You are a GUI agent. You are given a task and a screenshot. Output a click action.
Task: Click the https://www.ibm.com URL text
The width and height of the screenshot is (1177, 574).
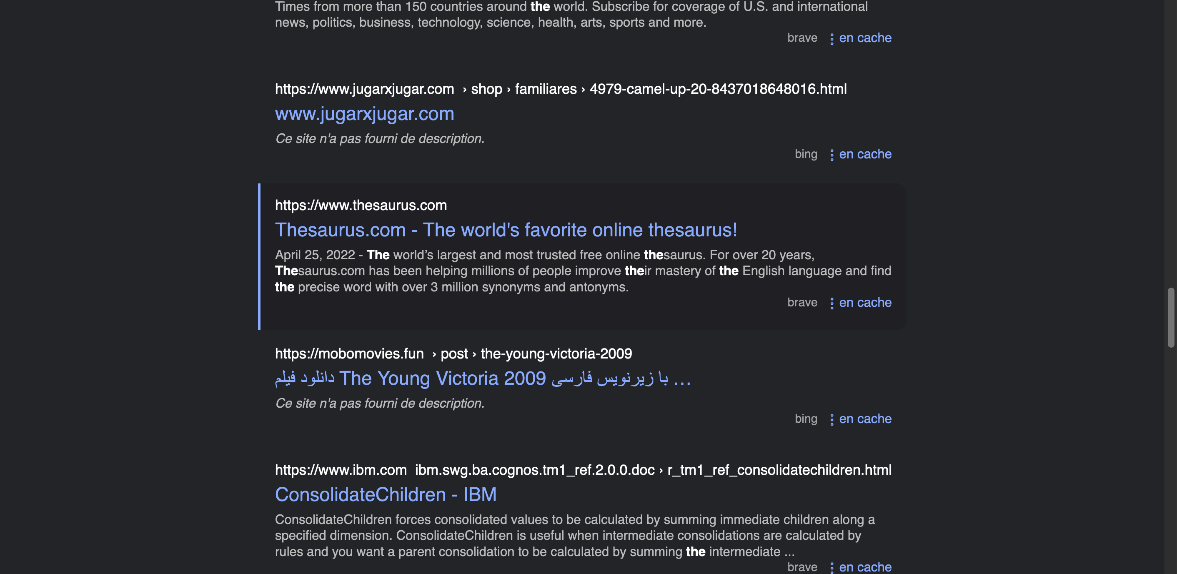pos(340,470)
